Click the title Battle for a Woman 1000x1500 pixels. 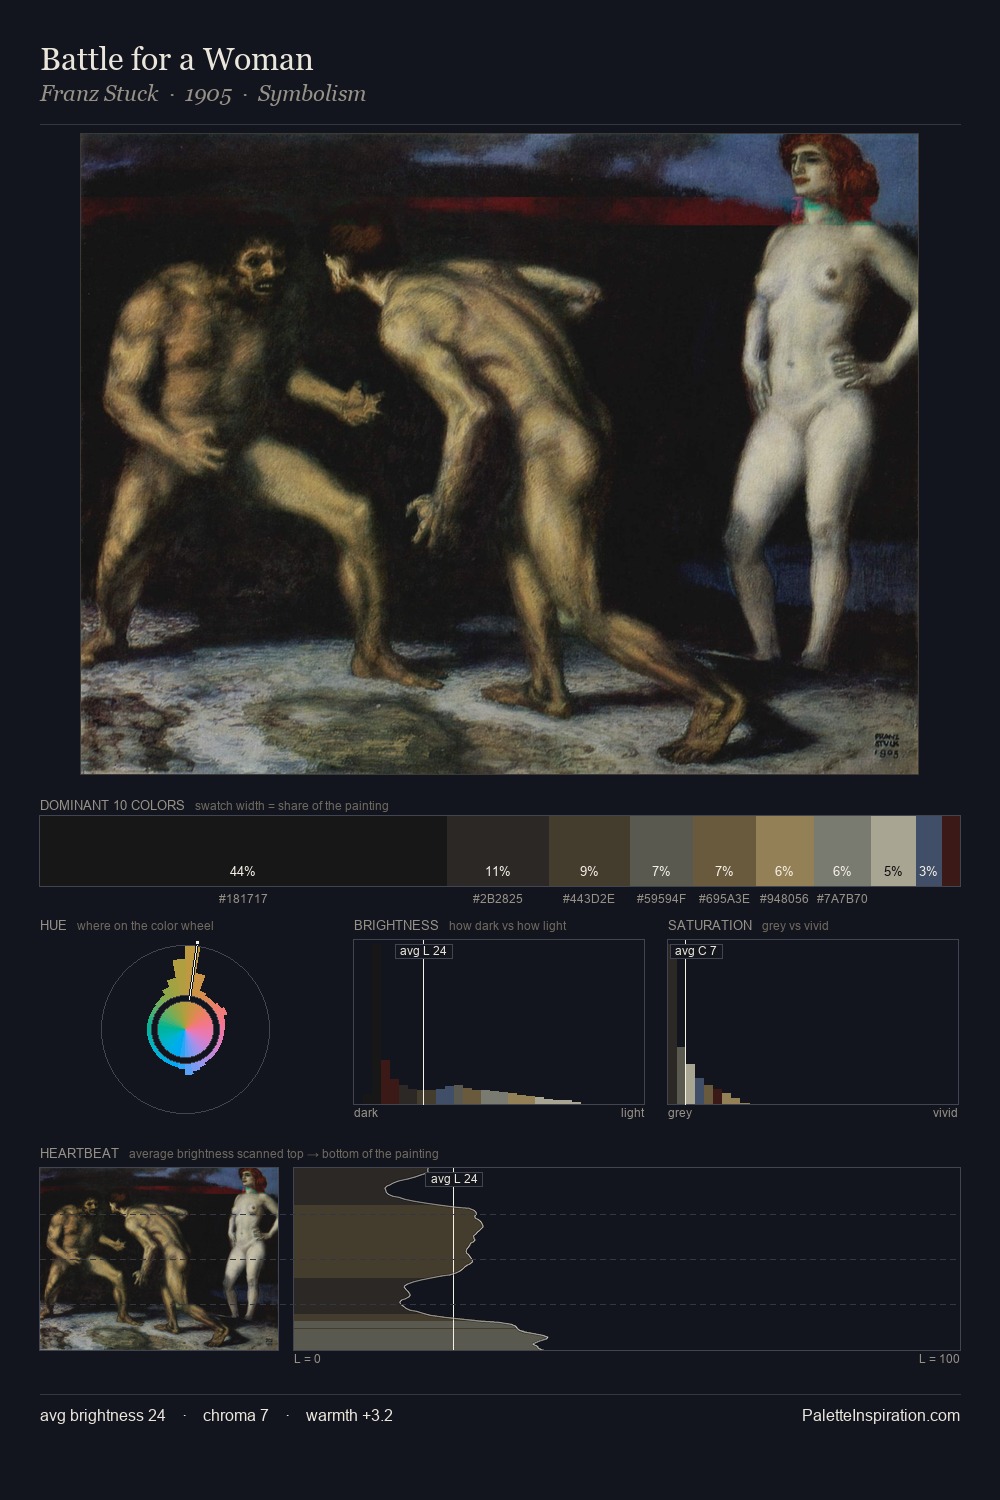tap(177, 59)
